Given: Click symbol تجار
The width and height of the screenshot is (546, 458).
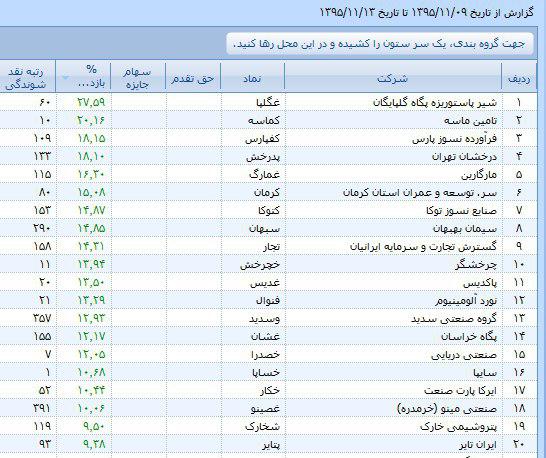Looking at the screenshot, I should click(271, 247).
